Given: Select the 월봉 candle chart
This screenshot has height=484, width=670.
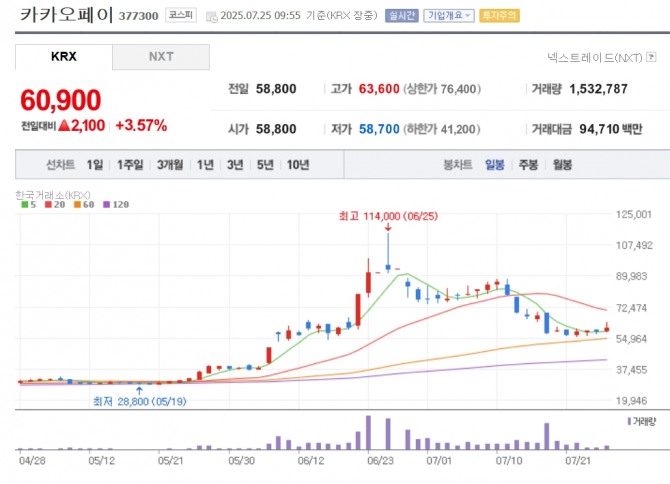Looking at the screenshot, I should [562, 164].
